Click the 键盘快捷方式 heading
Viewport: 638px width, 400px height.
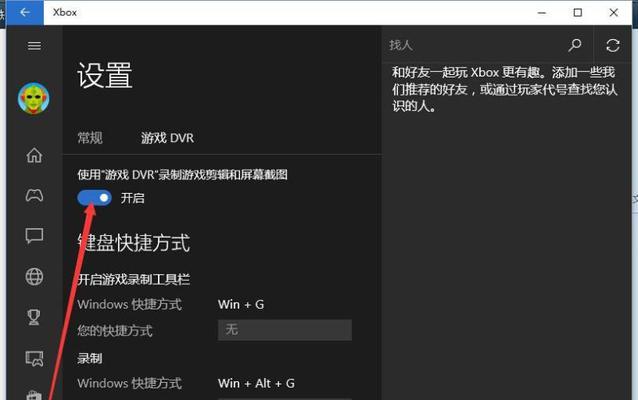pos(133,243)
